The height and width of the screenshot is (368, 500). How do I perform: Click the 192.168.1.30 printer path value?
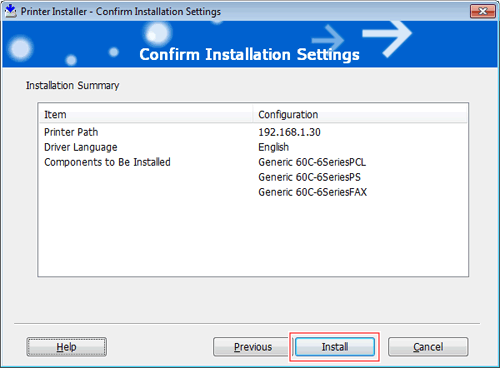pos(289,132)
